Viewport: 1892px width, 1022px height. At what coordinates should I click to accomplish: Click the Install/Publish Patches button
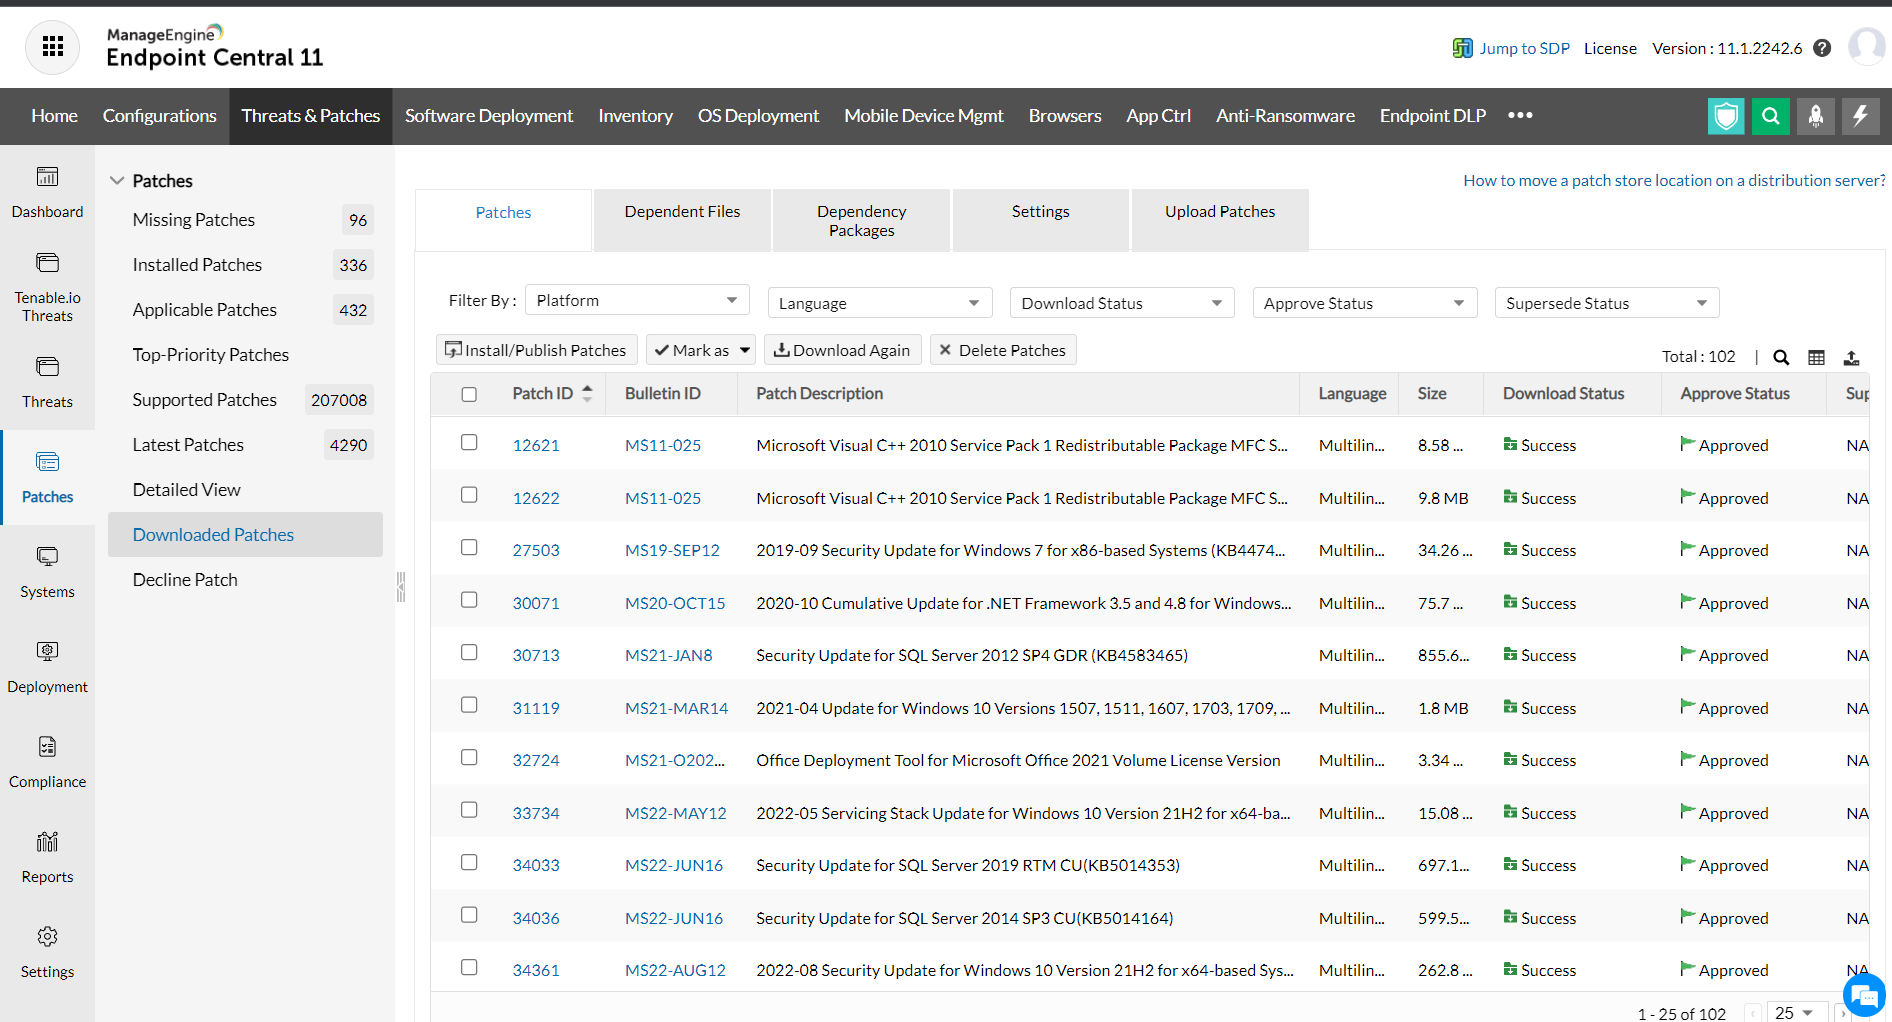pyautogui.click(x=537, y=350)
